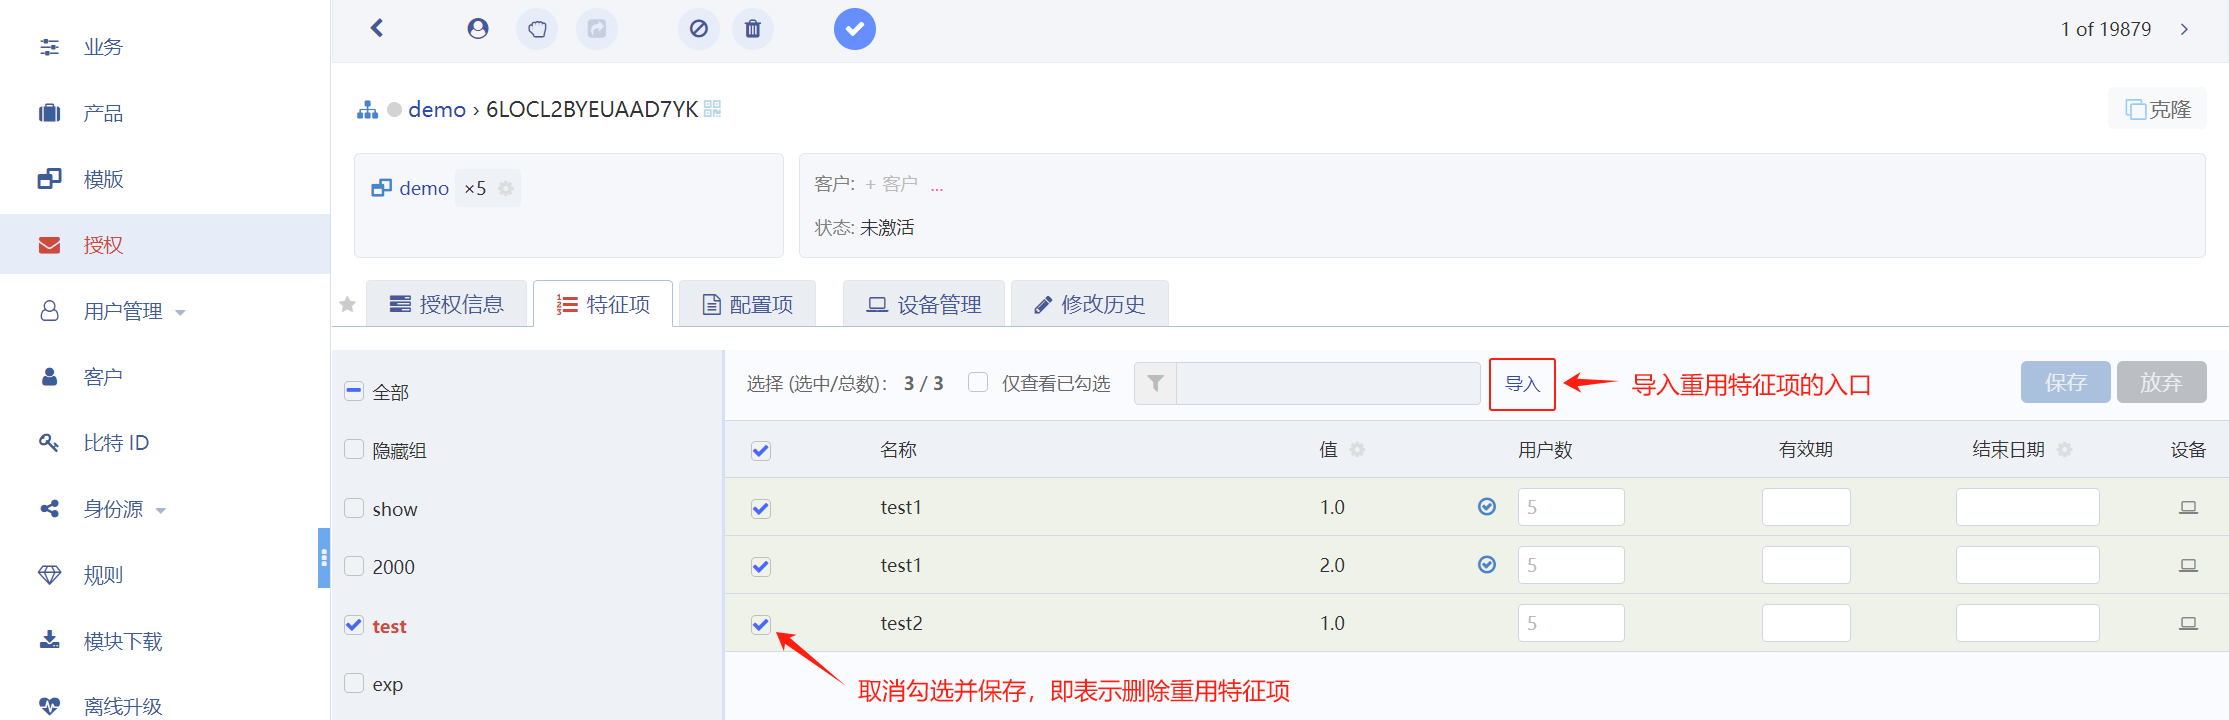Check the 隐藏组 group checkbox

click(x=354, y=449)
